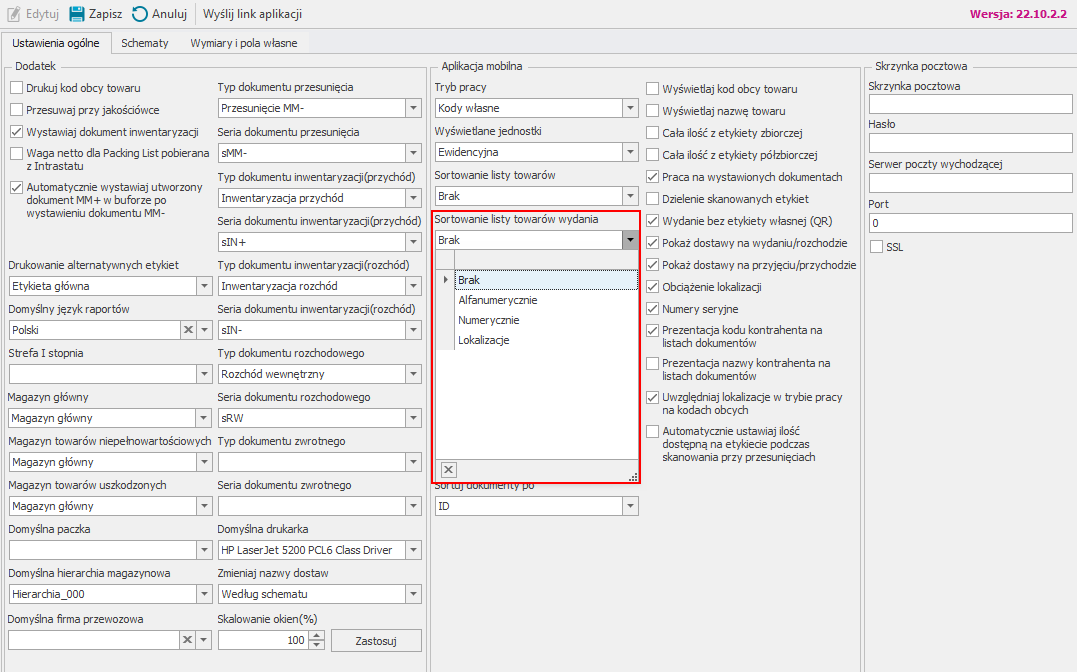
Task: Expand the Domyślna drukarka dropdown
Action: [413, 550]
